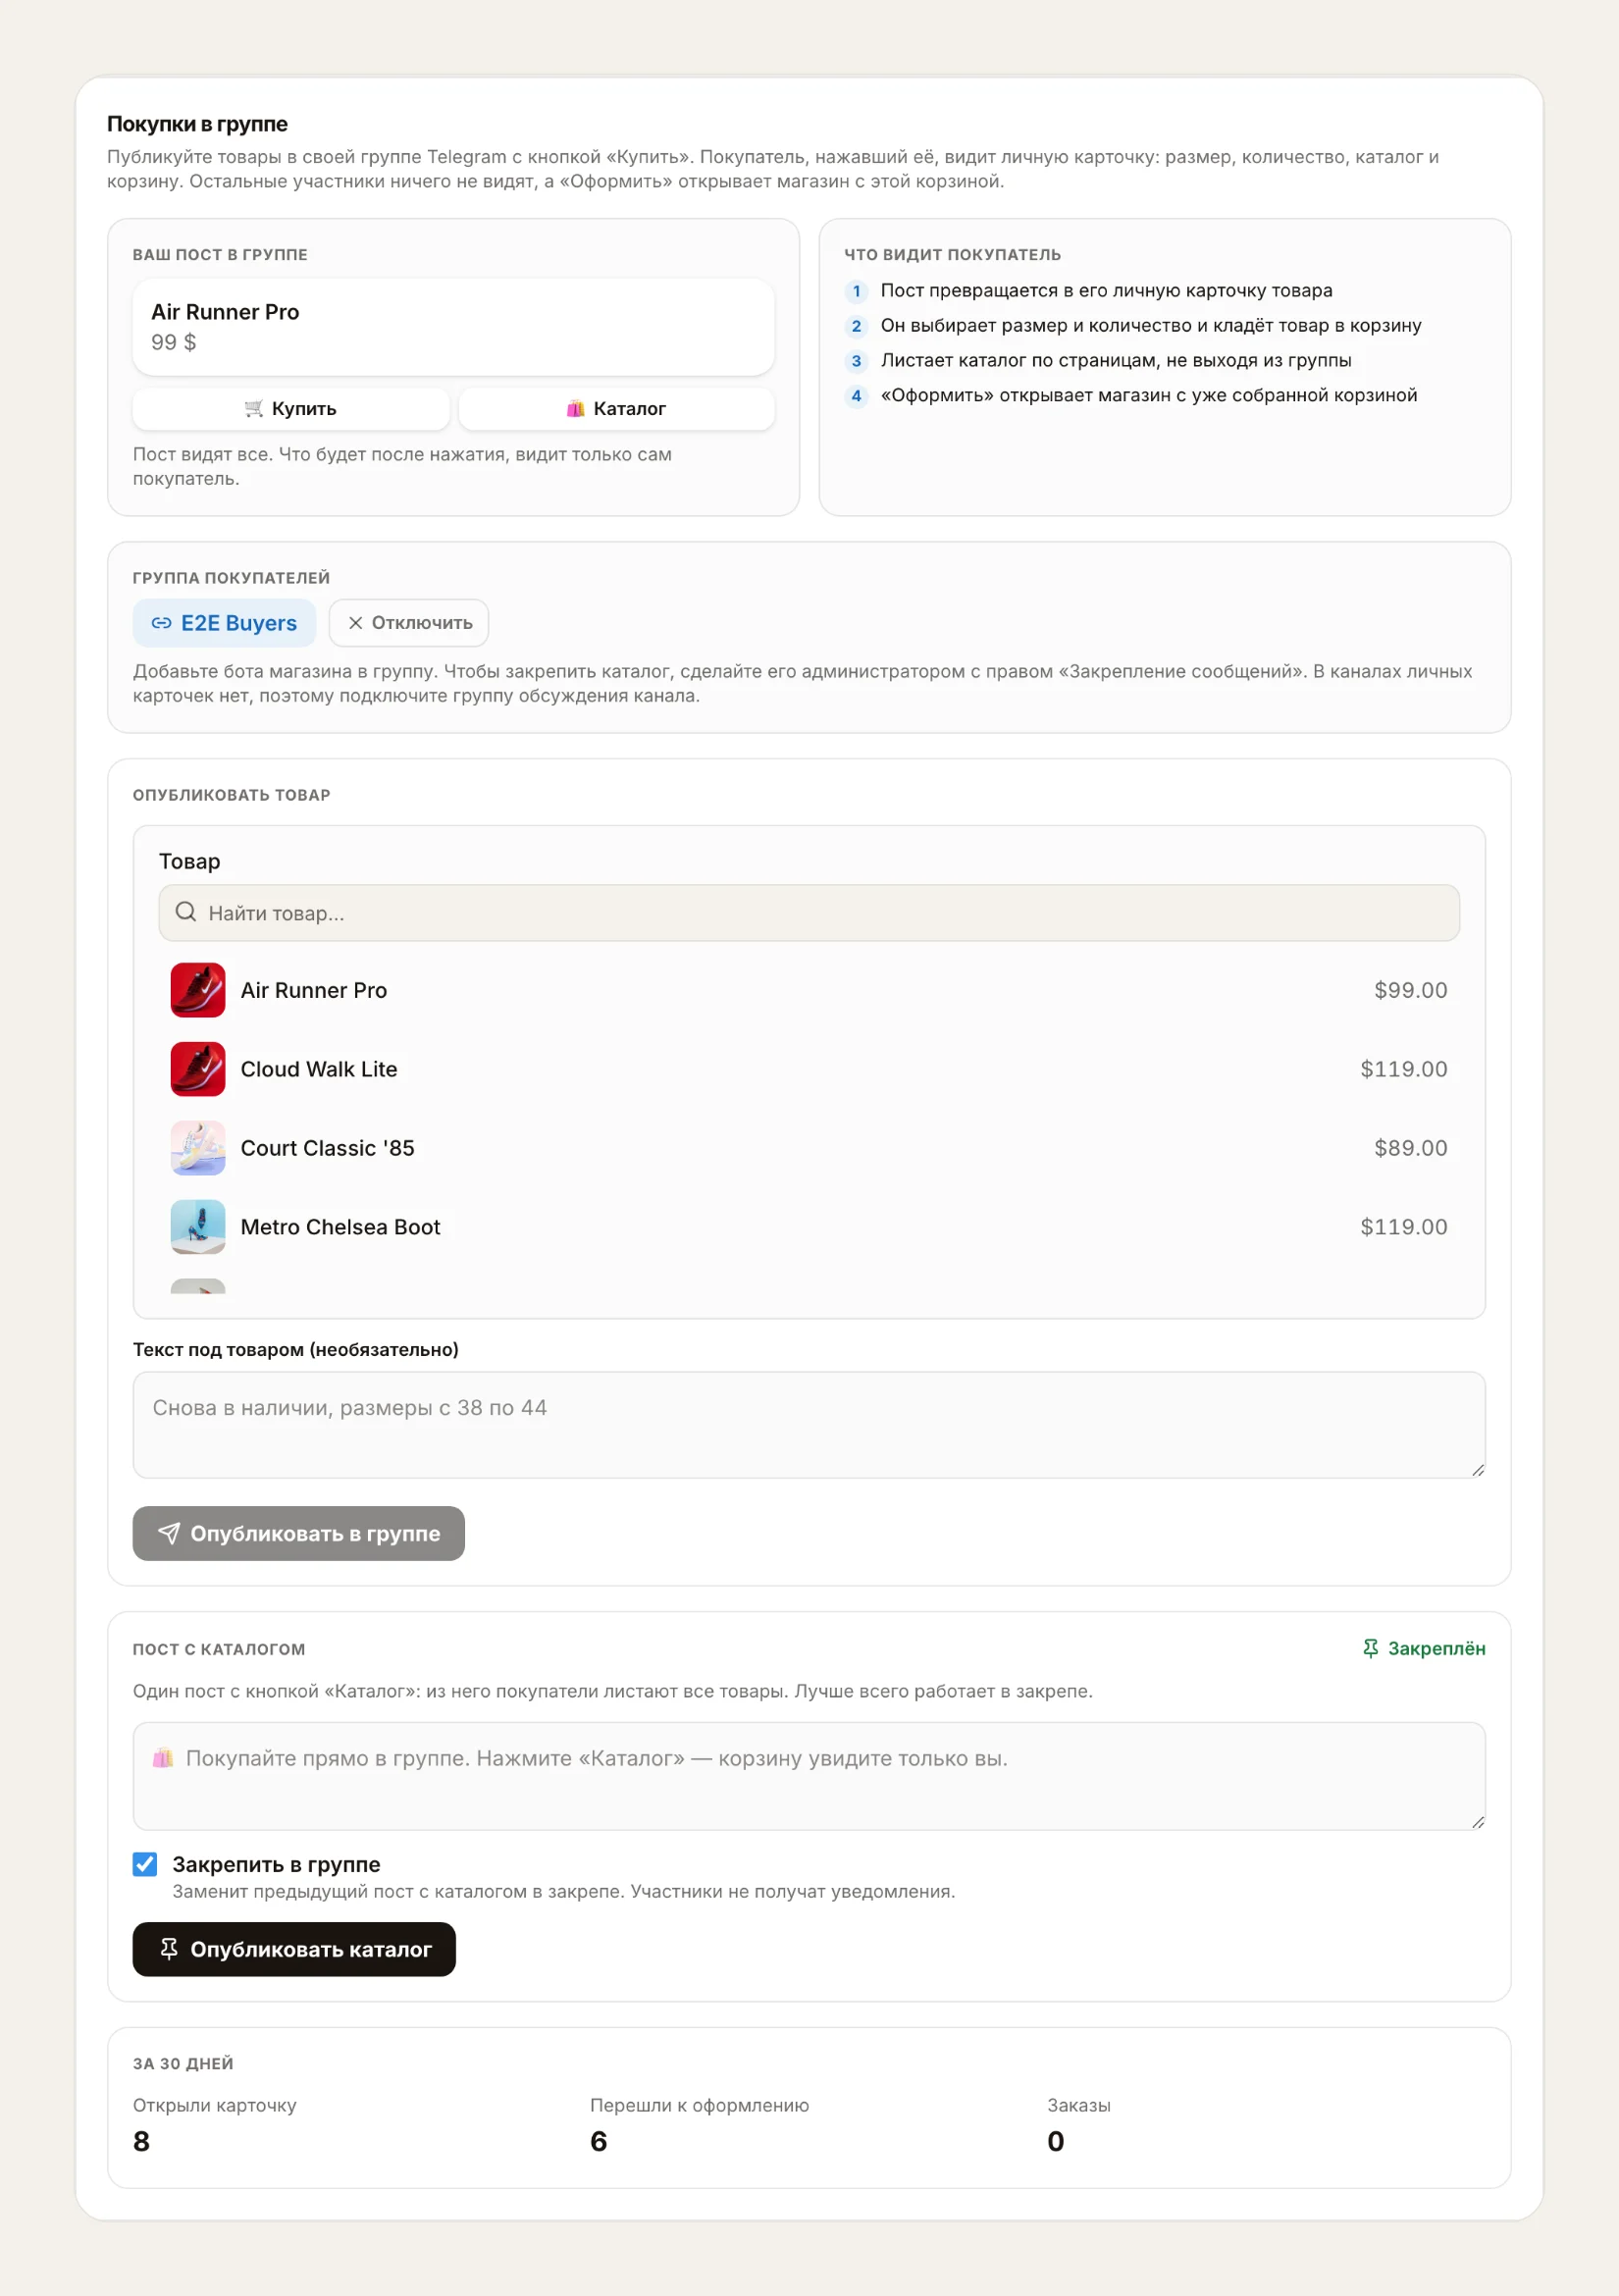Image resolution: width=1619 pixels, height=2296 pixels.
Task: Click the $99.00 price of Air Runner Pro
Action: 1410,990
